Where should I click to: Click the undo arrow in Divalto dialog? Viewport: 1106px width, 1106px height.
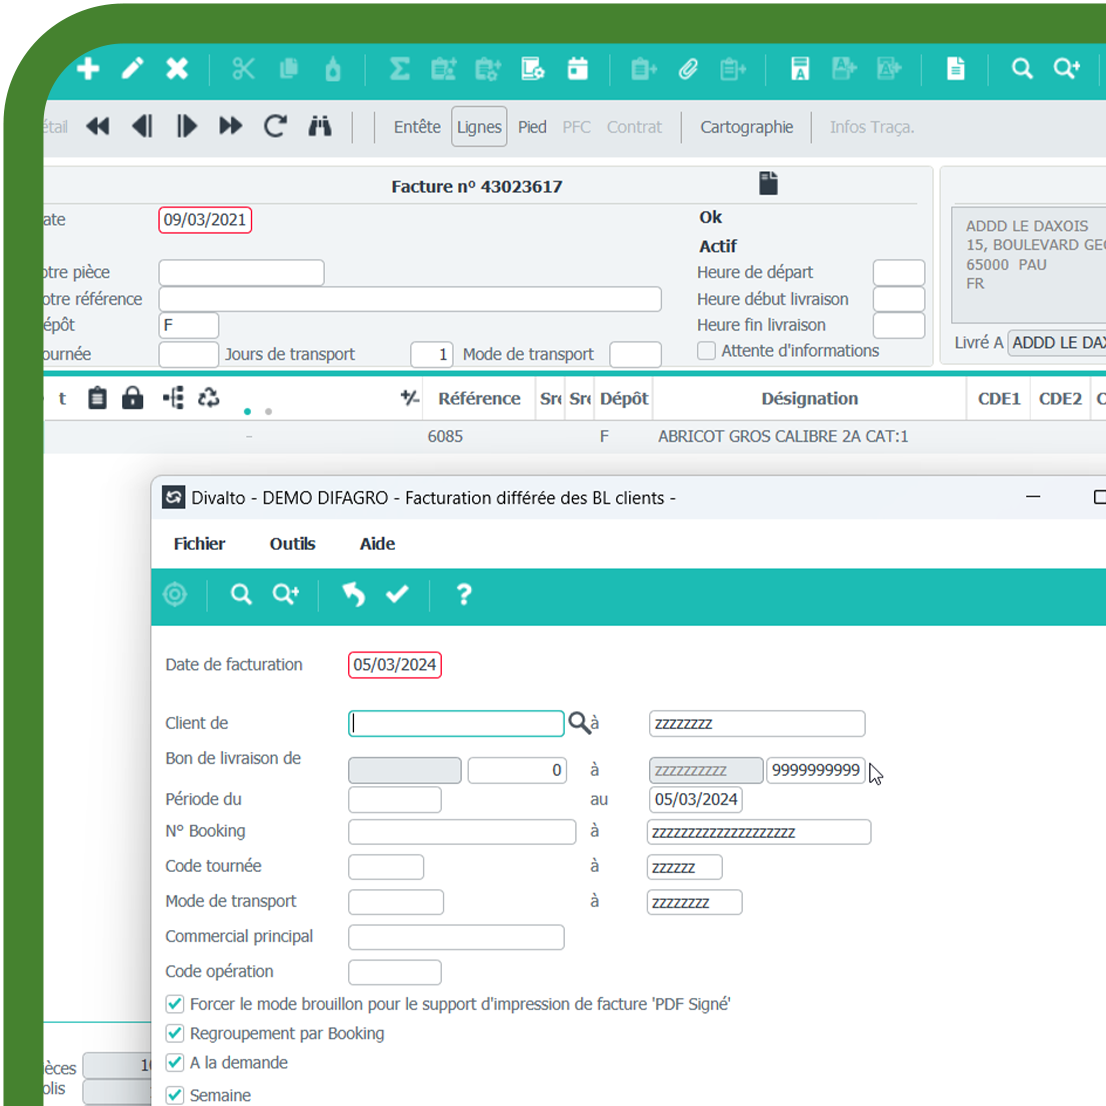tap(353, 594)
